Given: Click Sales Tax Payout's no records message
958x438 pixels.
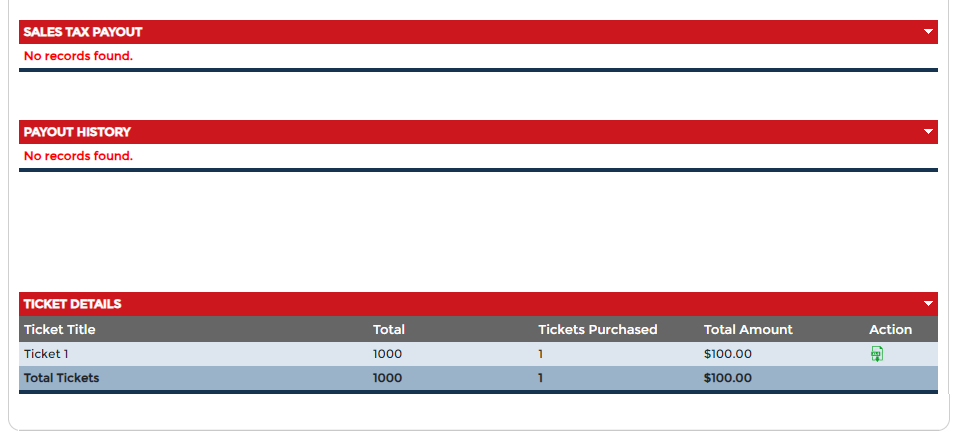Looking at the screenshot, I should 78,56.
